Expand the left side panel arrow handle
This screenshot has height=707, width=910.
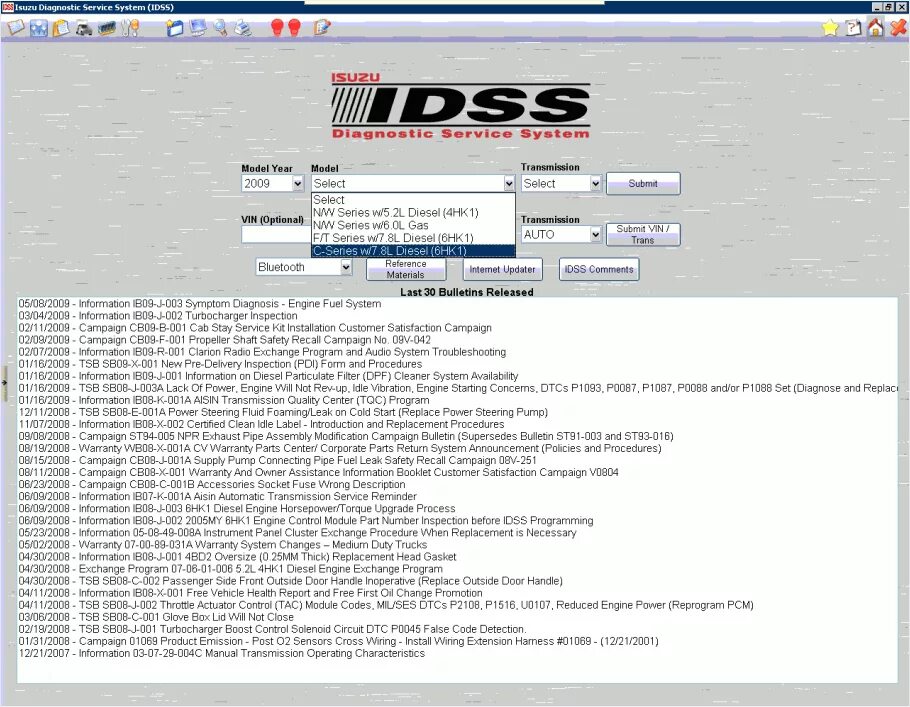click(4, 383)
